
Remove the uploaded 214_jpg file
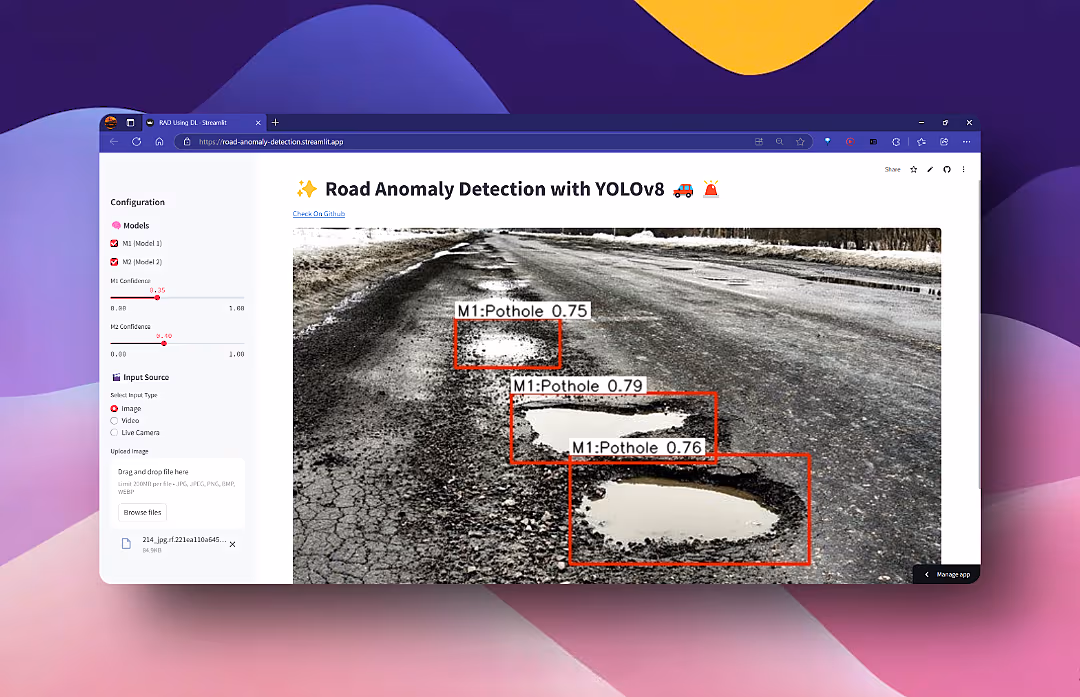232,544
